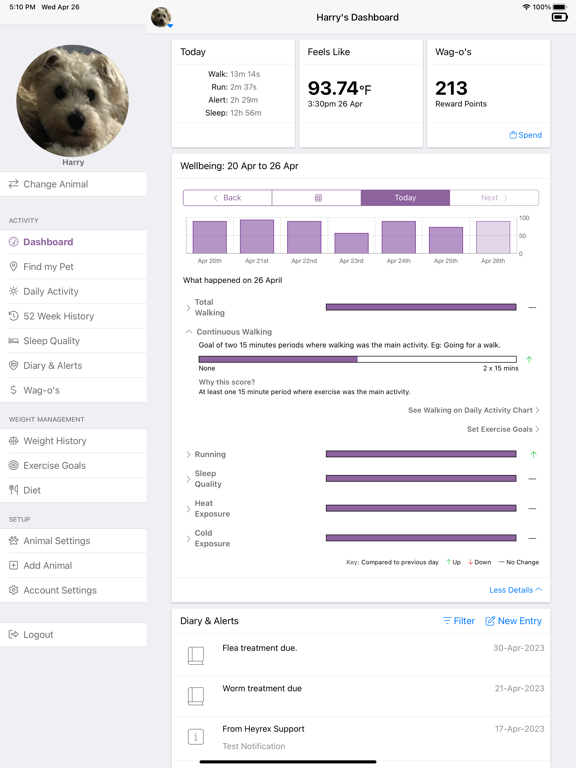The image size is (576, 768).
Task: Click the Add Animal plus icon
Action: pyautogui.click(x=14, y=565)
